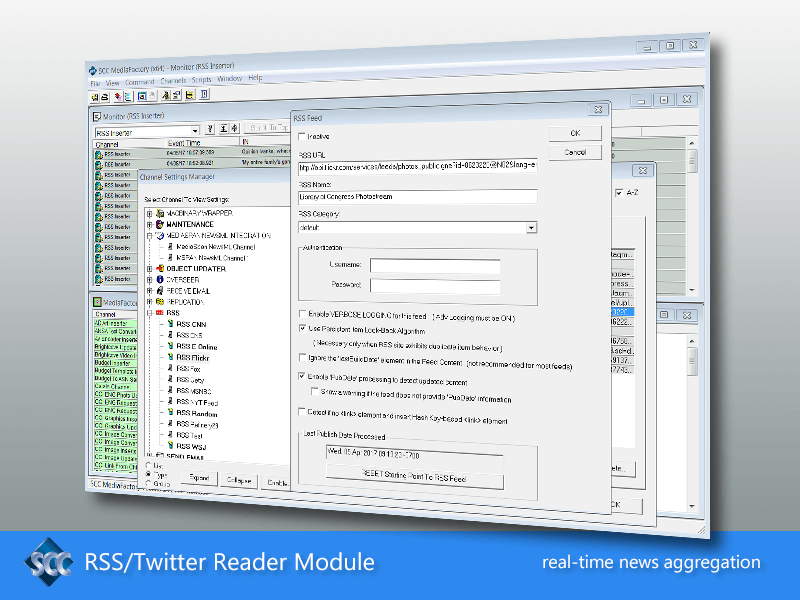Open the Scripts menu
This screenshot has width=800, height=600.
coord(201,80)
